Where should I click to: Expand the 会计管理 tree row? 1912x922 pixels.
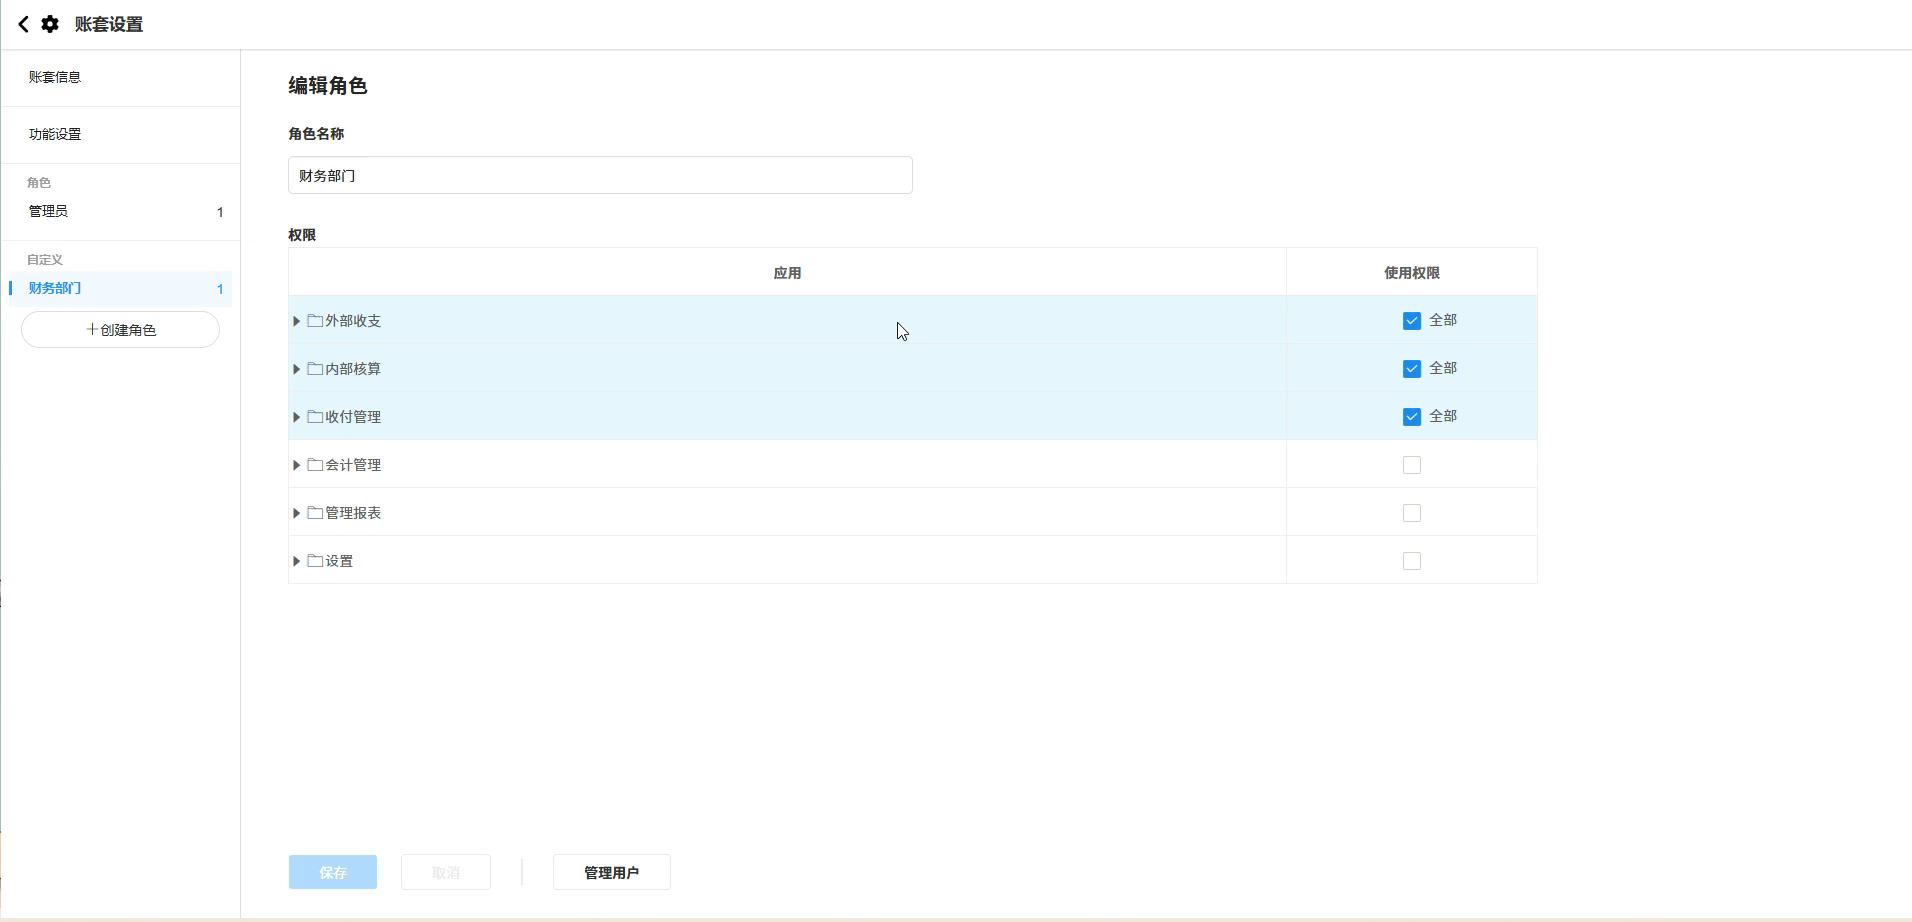[x=297, y=465]
